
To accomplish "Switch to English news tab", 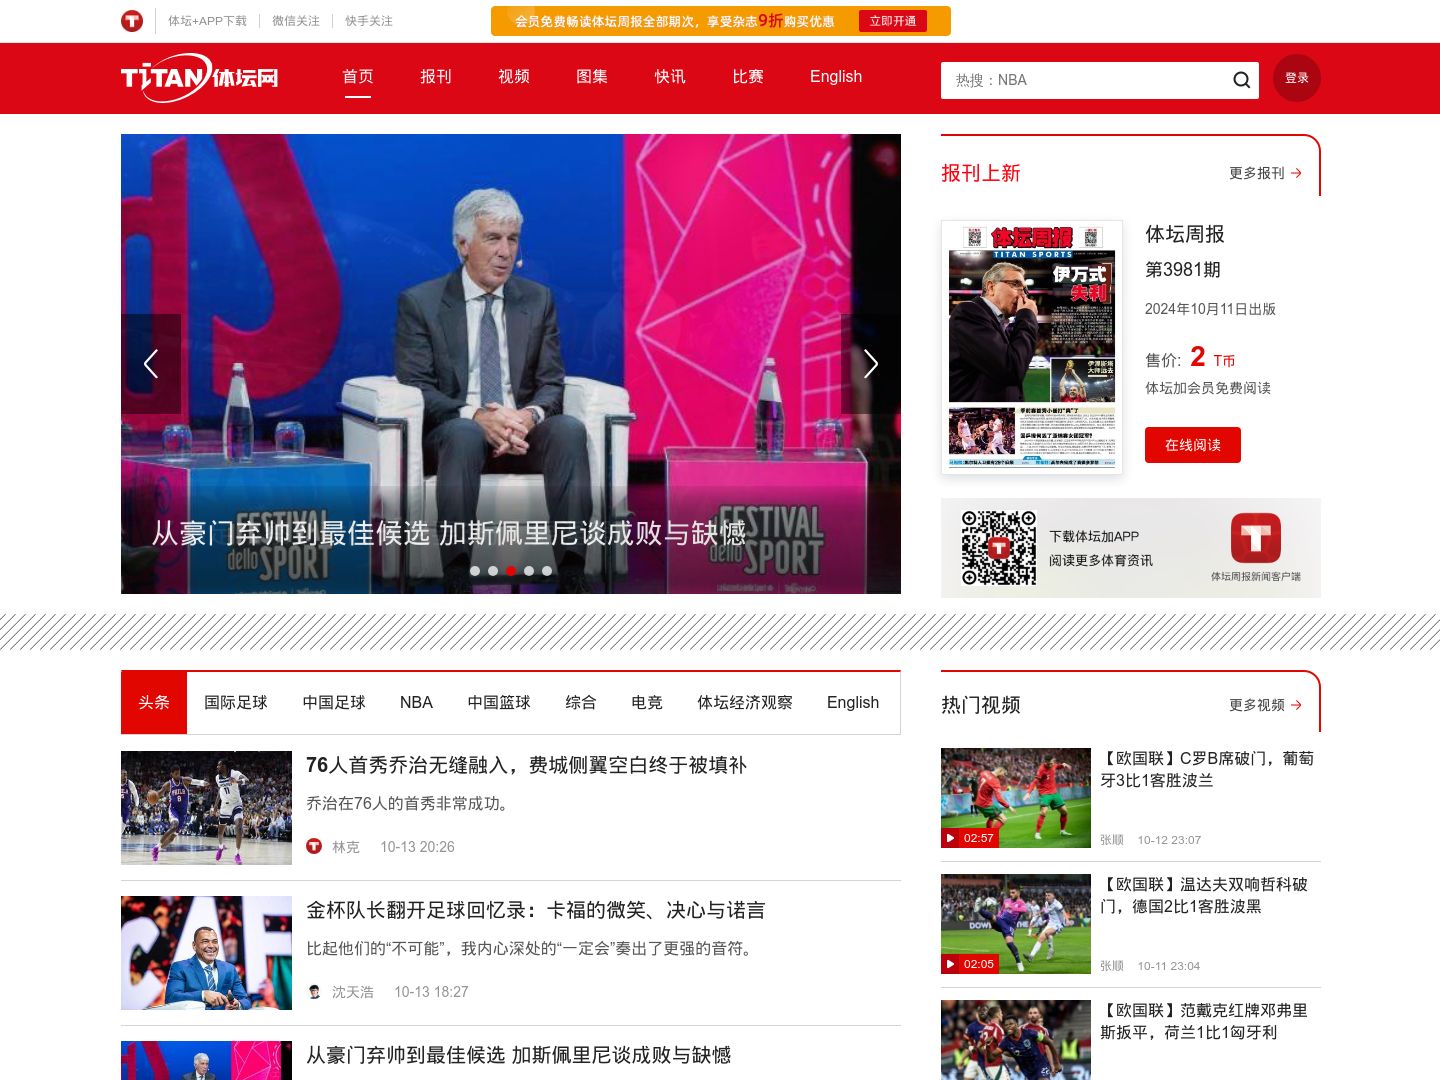I will 853,703.
